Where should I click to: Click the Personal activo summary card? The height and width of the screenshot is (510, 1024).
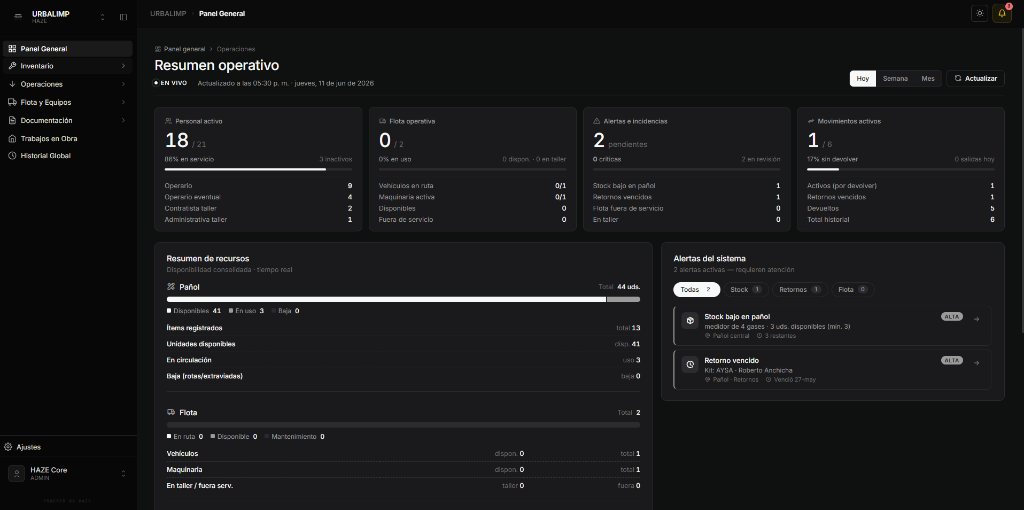(258, 169)
